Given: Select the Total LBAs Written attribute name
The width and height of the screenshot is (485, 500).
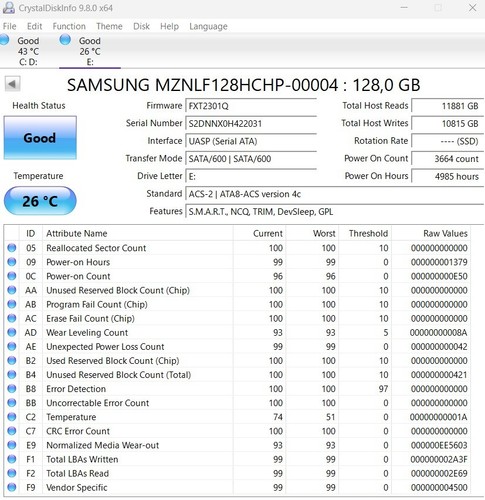Looking at the screenshot, I should tap(82, 459).
